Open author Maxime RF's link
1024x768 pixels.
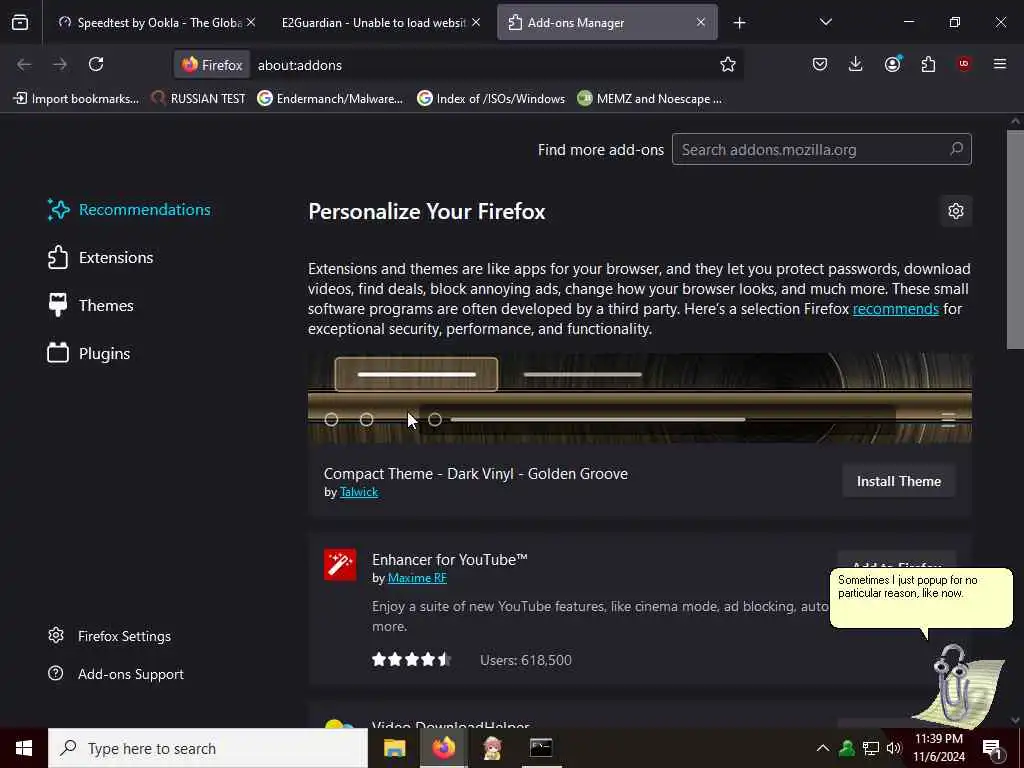[417, 578]
